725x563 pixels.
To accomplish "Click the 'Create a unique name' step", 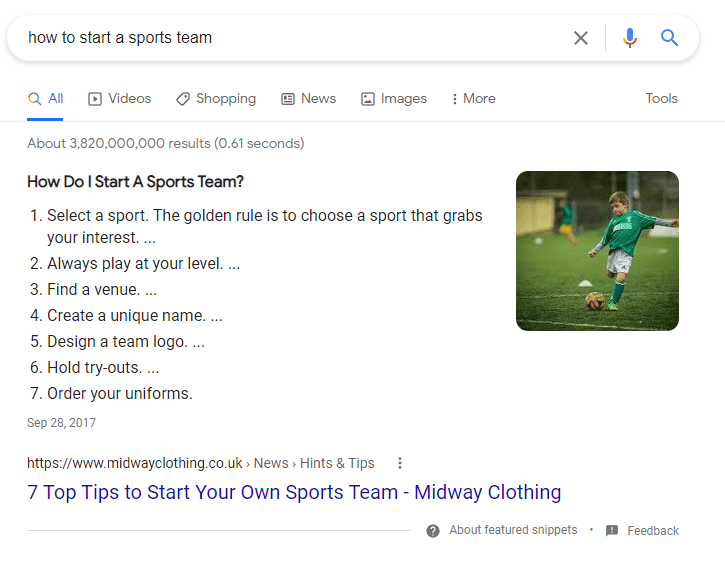I will (135, 315).
